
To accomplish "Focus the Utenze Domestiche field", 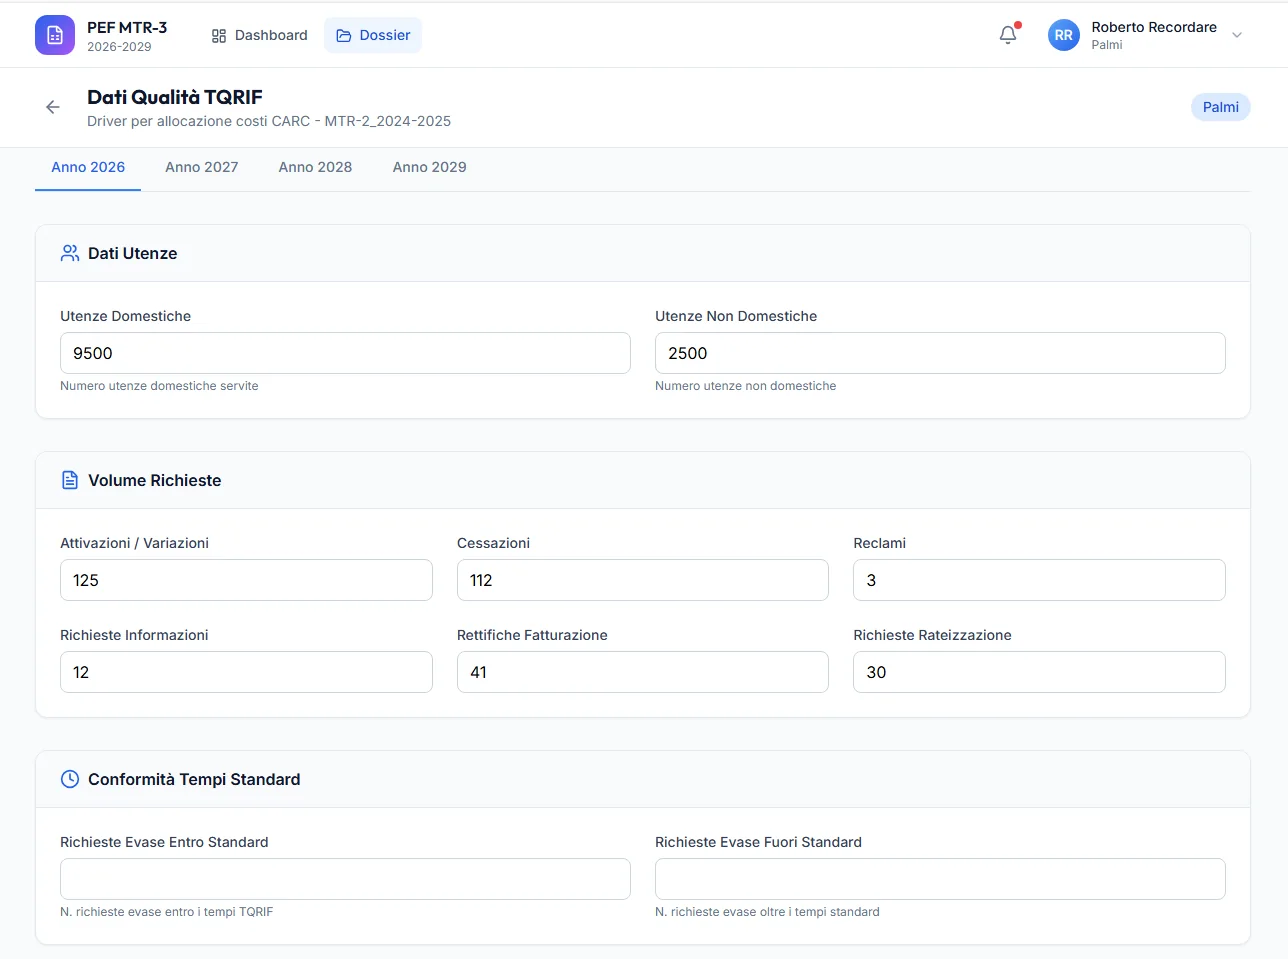I will point(345,353).
